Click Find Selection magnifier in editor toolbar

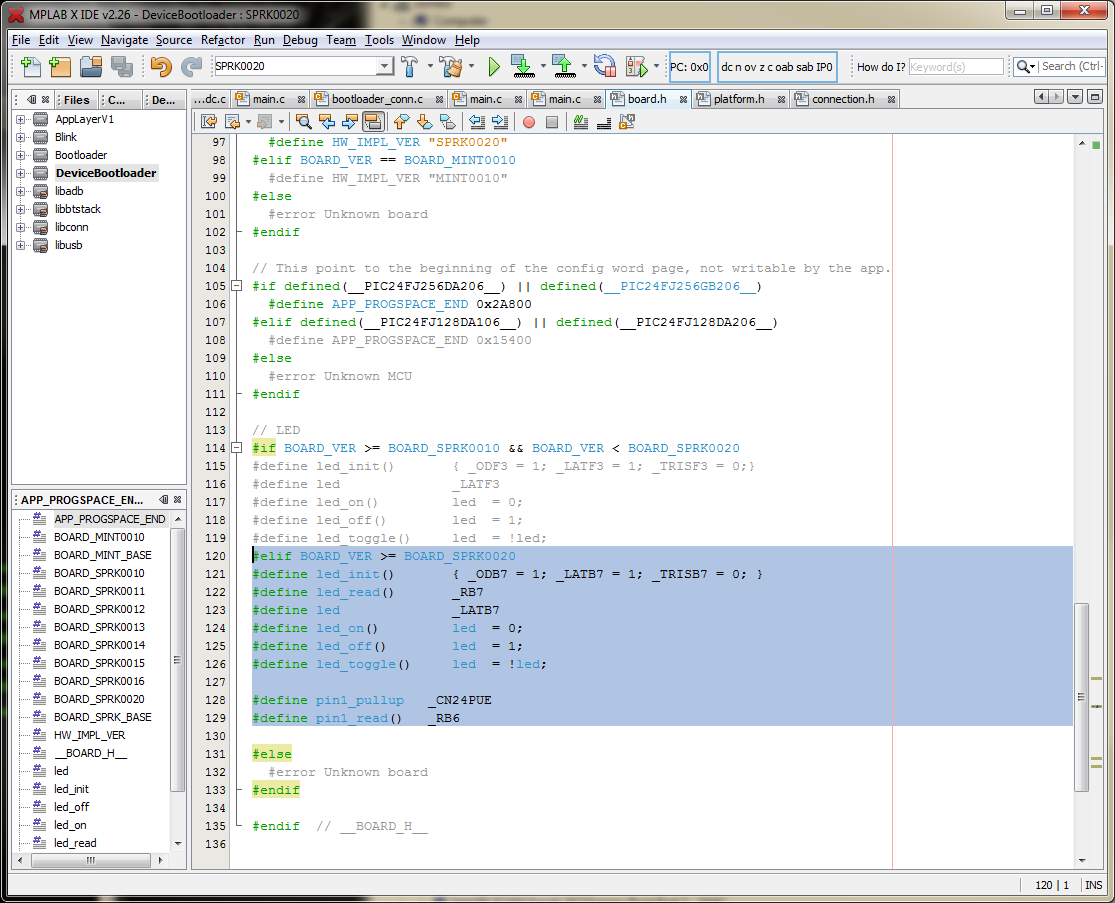pos(304,122)
